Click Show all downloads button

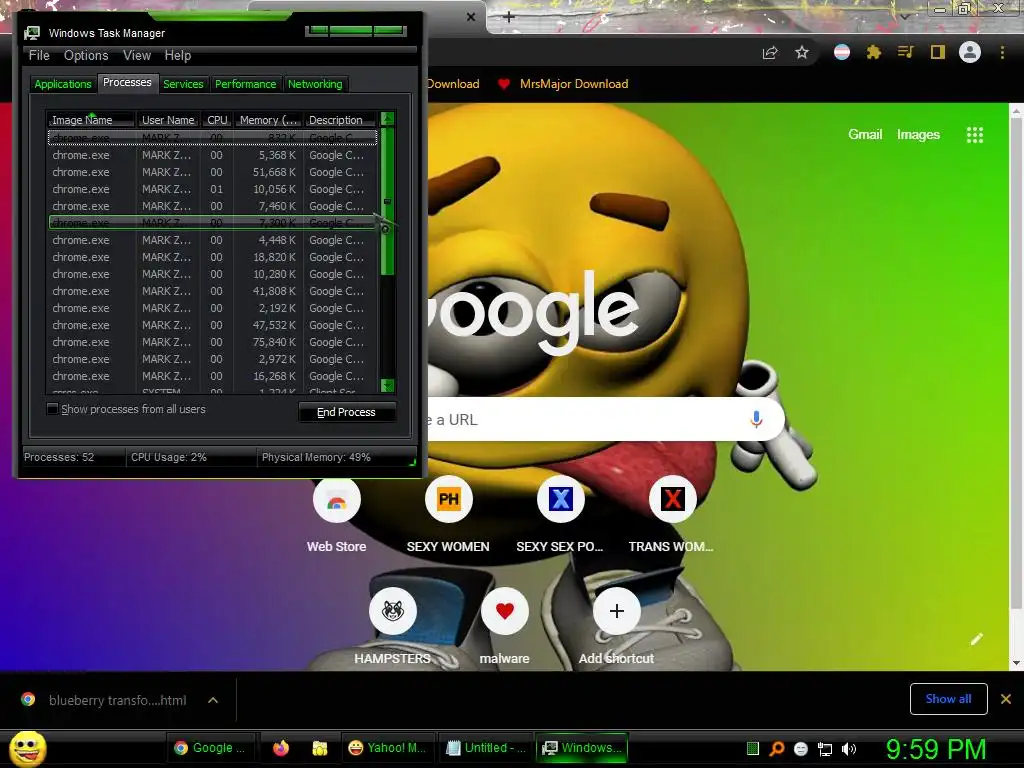[x=948, y=699]
